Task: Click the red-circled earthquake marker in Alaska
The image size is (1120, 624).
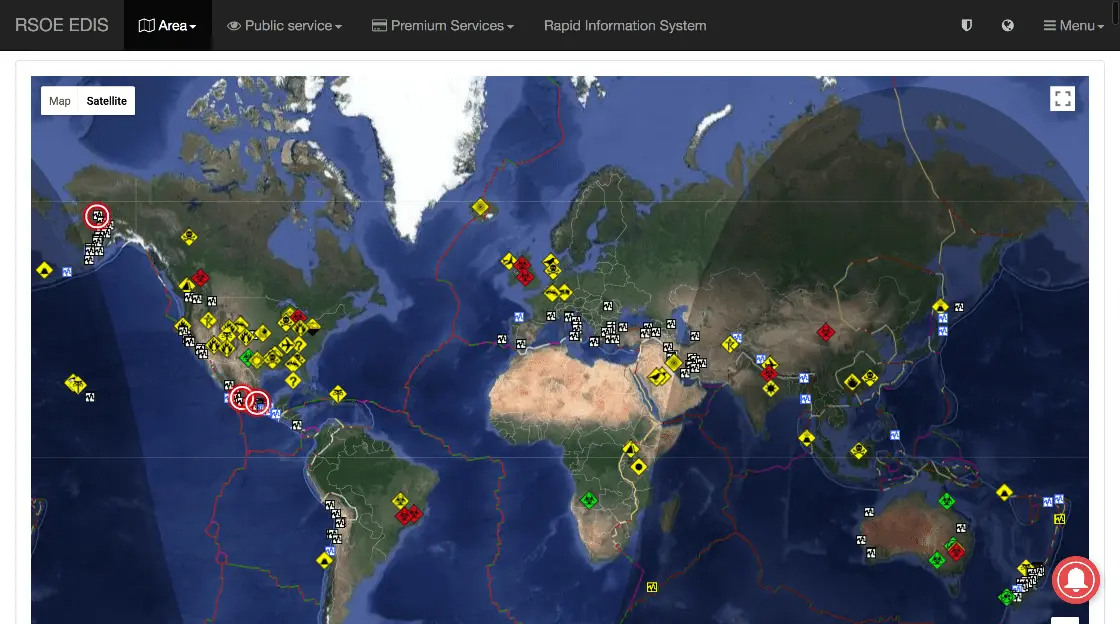Action: pos(97,215)
